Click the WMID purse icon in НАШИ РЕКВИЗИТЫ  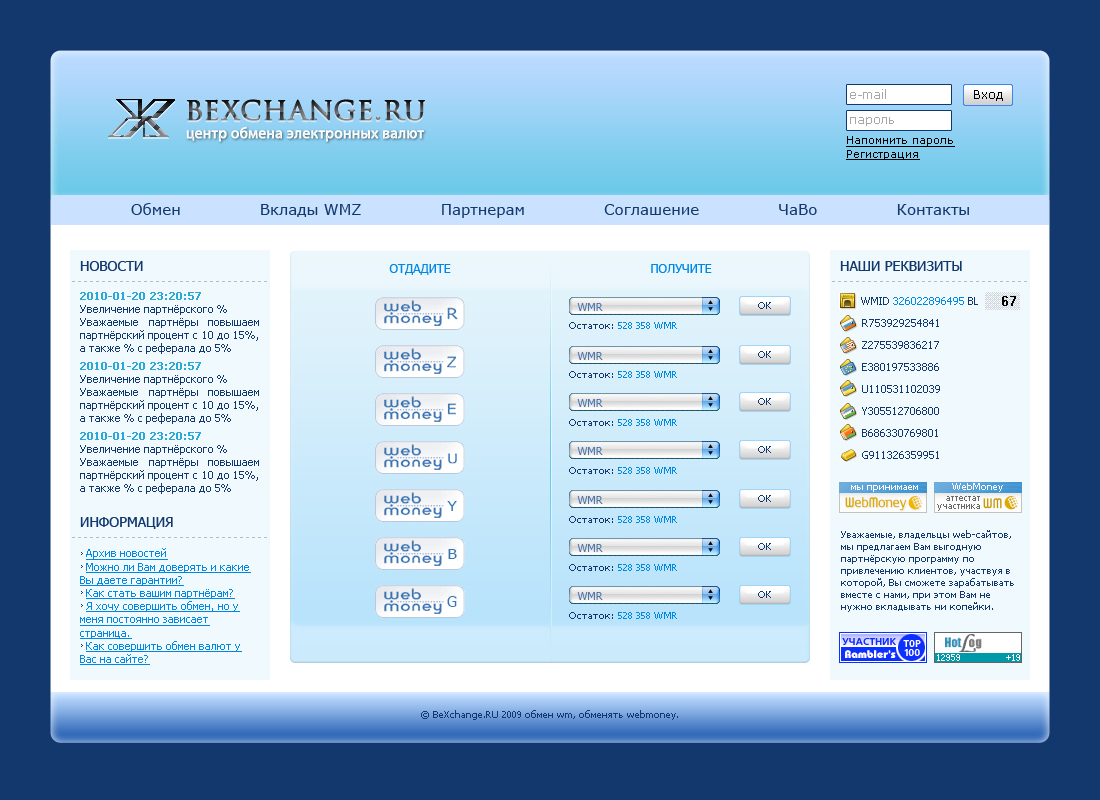(x=845, y=299)
